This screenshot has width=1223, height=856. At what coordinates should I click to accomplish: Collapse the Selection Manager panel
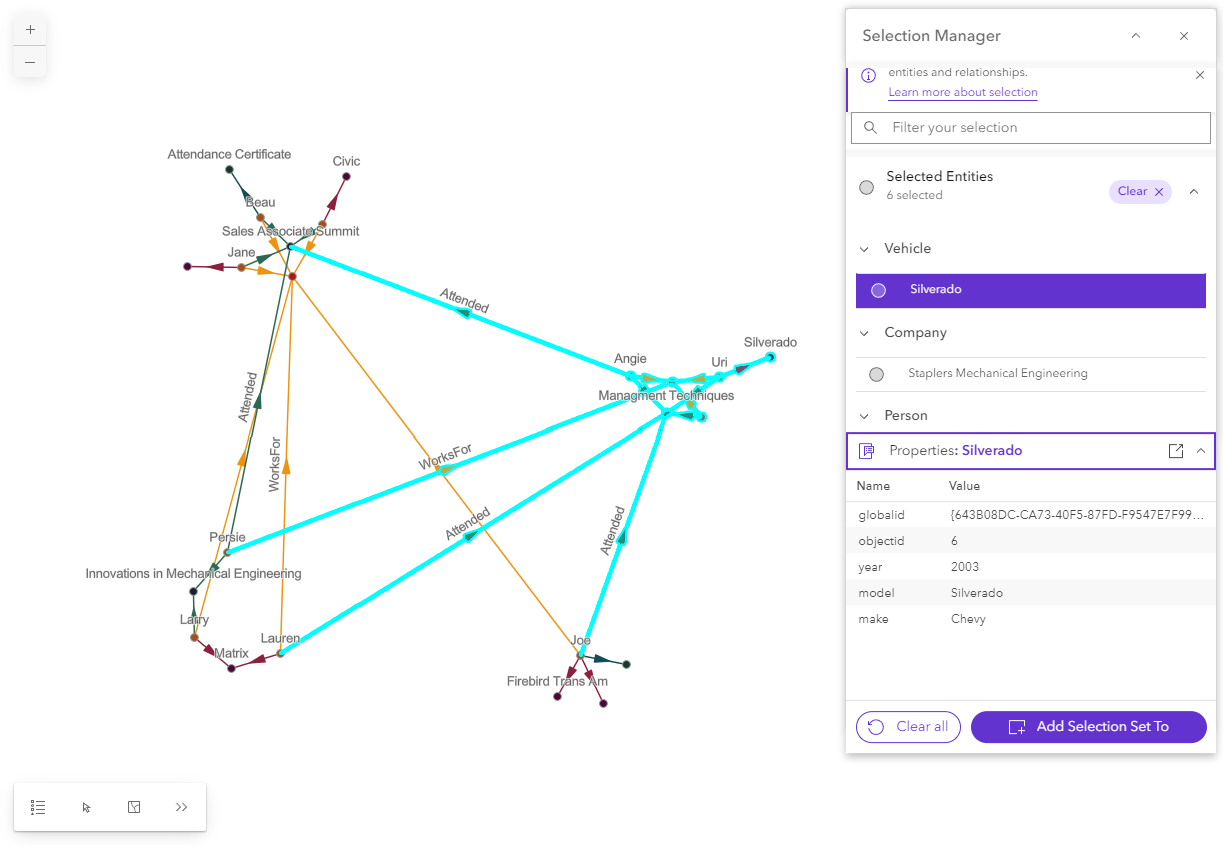click(x=1135, y=36)
